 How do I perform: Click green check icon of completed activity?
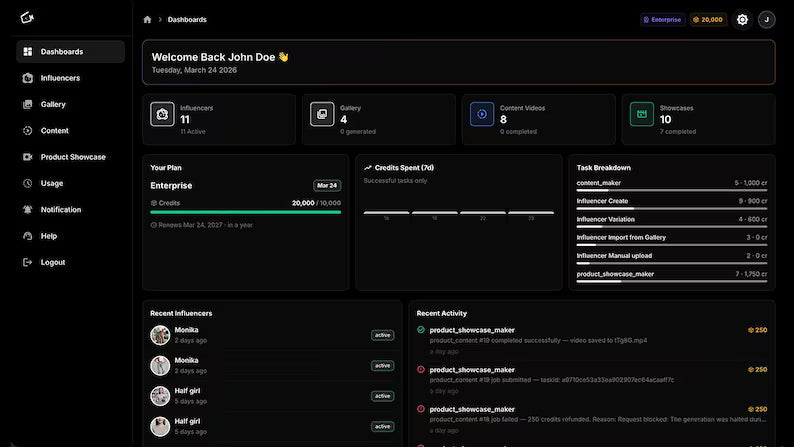(x=421, y=330)
